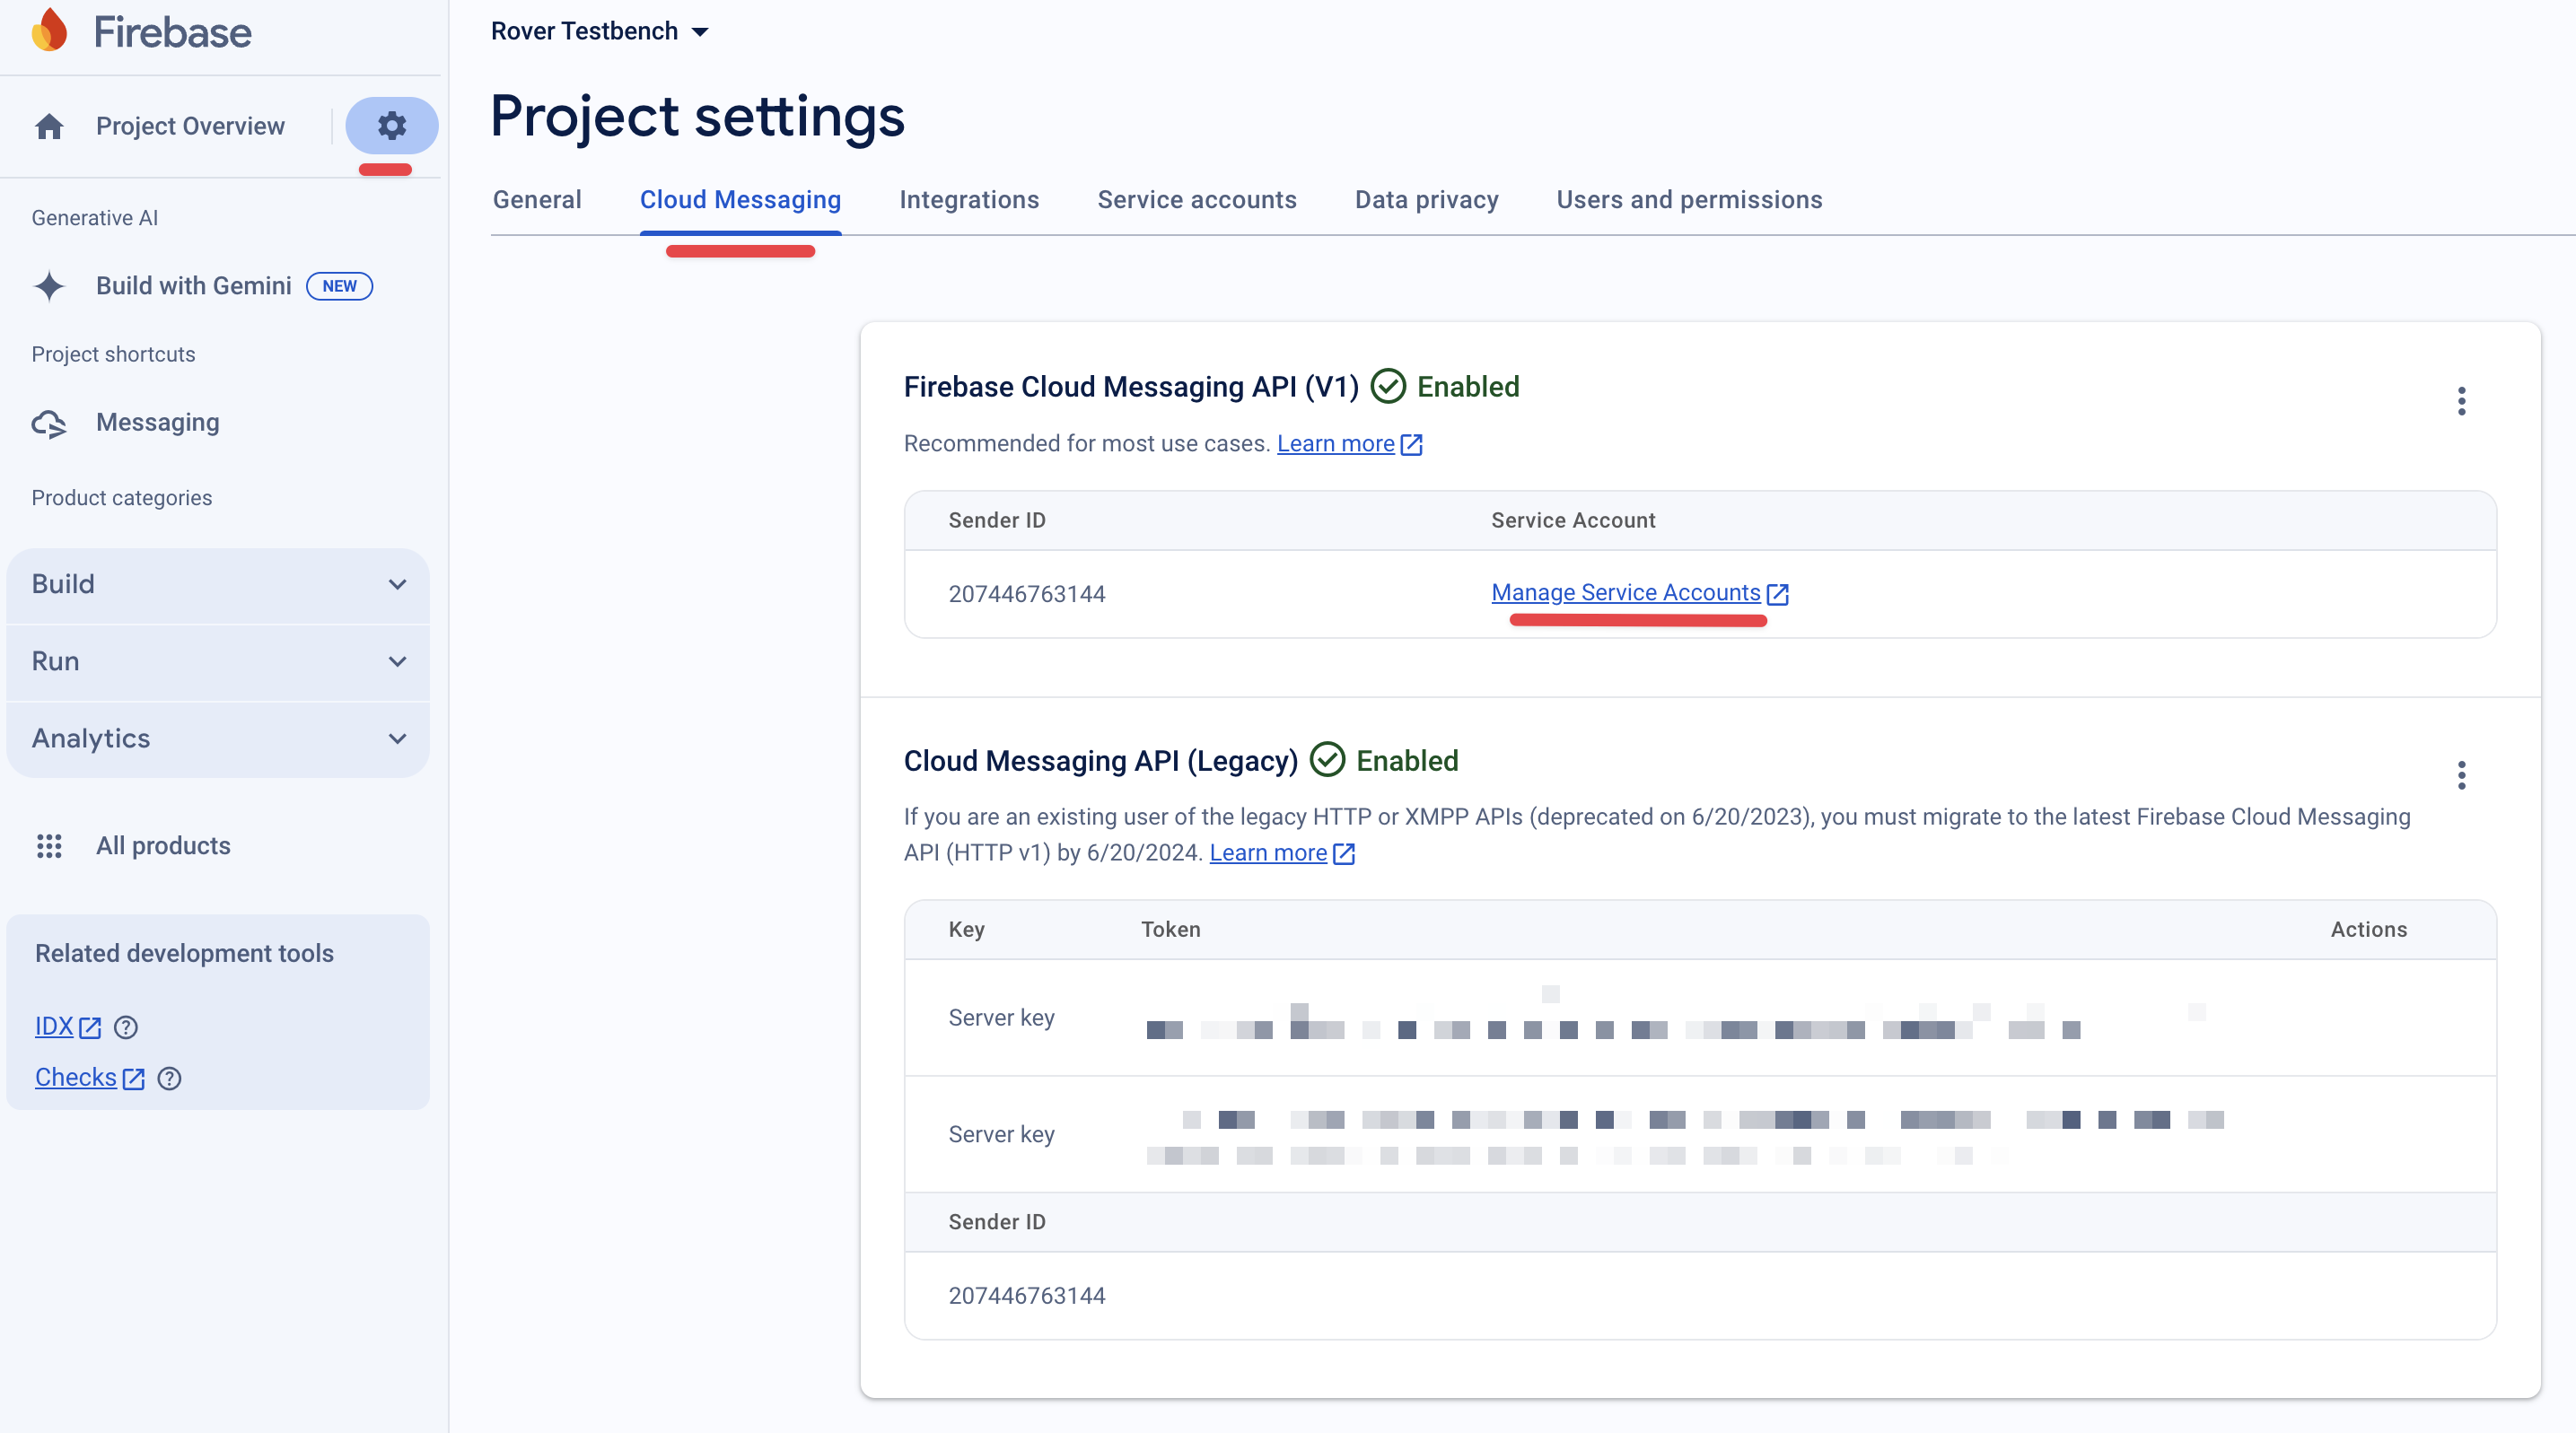Click the Project Overview home icon
2576x1433 pixels.
[48, 126]
